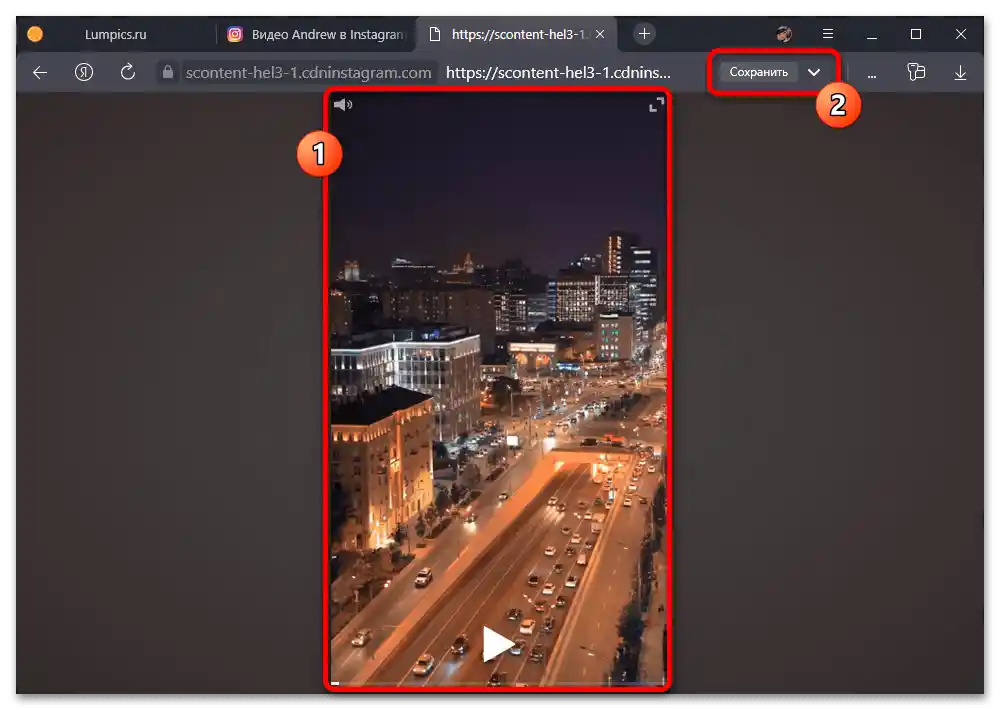This screenshot has height=710, width=1000.
Task: Click the Сохранить button
Action: pos(758,72)
